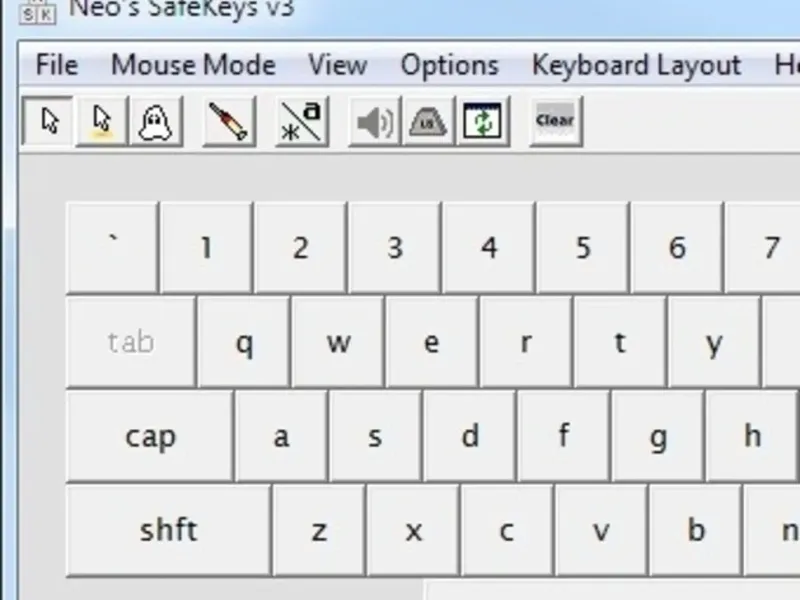Open the File menu
800x600 pixels.
(56, 66)
